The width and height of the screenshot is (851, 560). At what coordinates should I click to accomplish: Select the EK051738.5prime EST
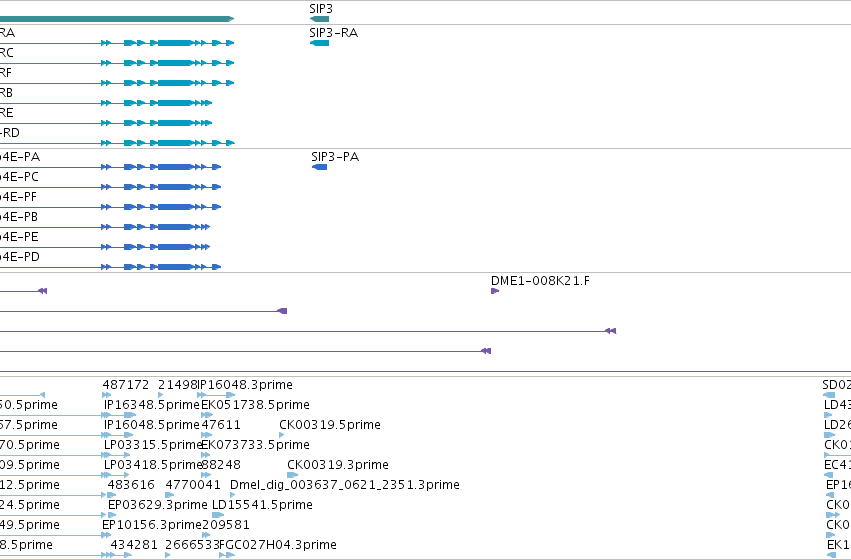pos(255,405)
